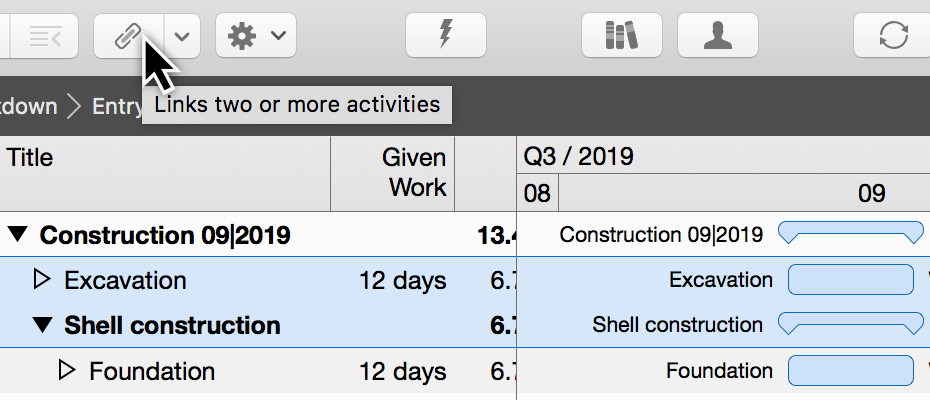
Task: Click the person resources icon
Action: click(717, 36)
